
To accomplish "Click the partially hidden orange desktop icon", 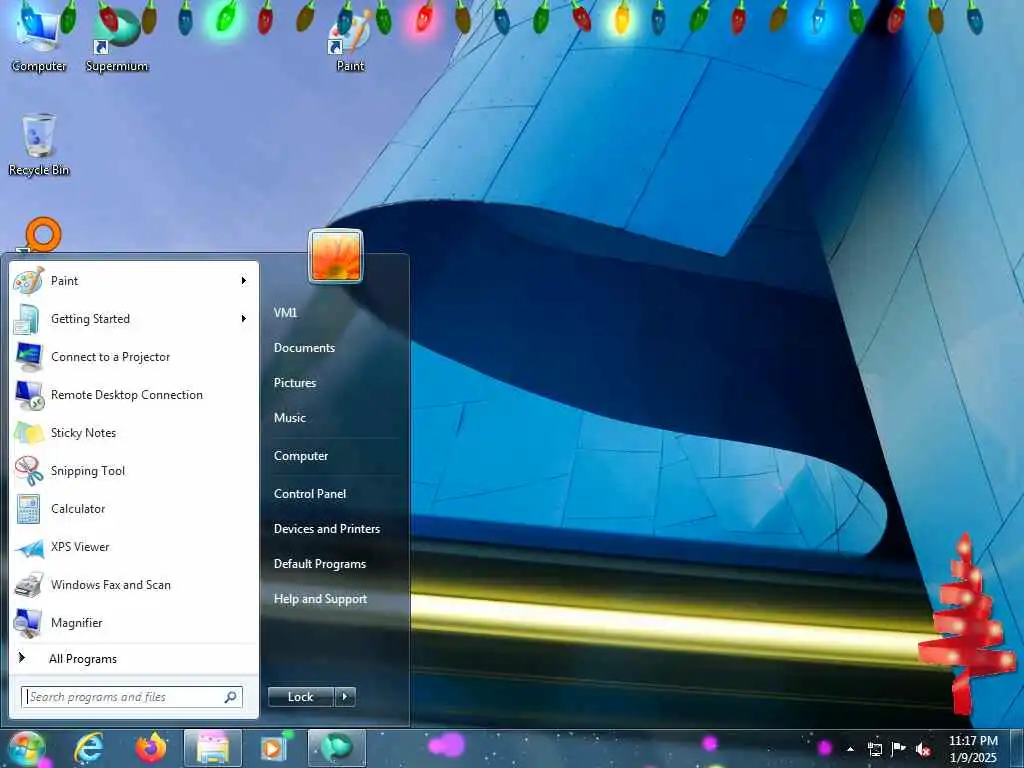I will (x=42, y=235).
